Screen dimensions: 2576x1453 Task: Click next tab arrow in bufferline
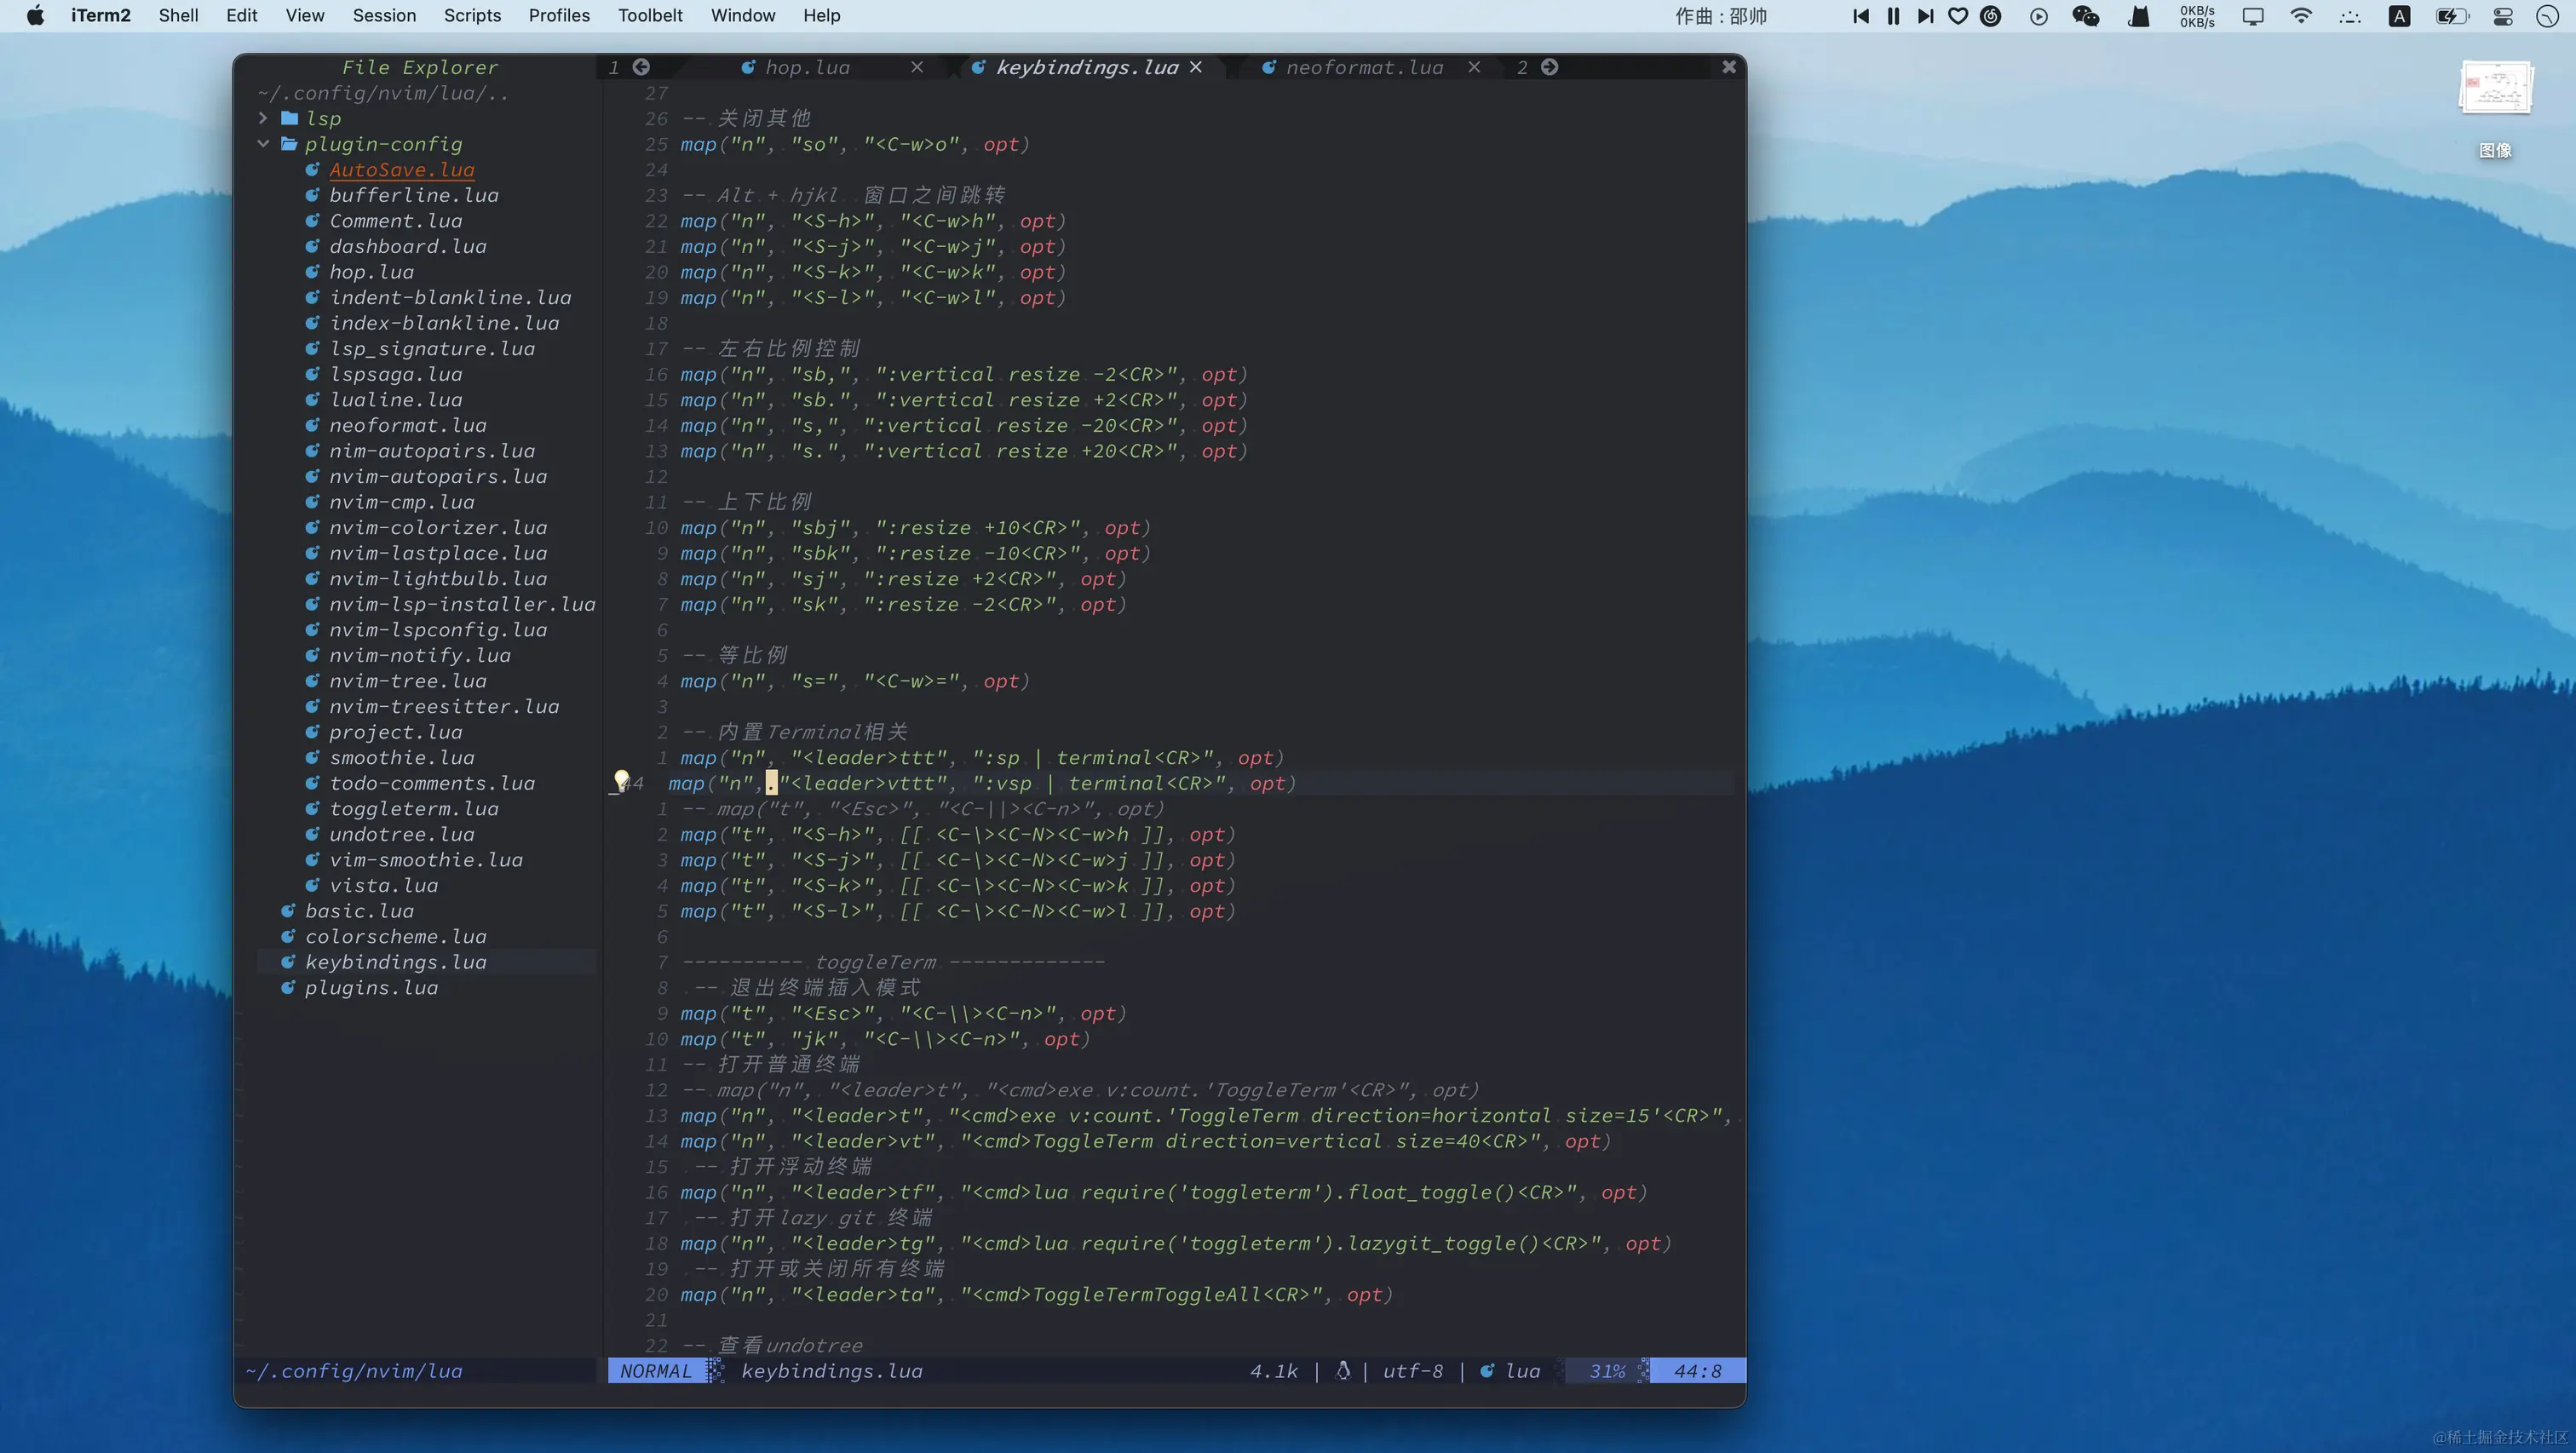click(1549, 67)
